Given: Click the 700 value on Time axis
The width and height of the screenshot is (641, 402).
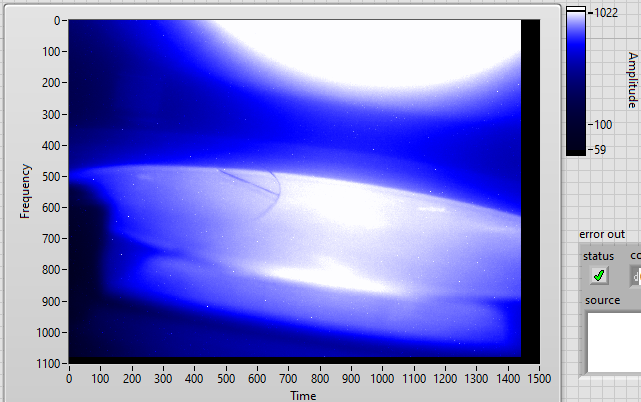Looking at the screenshot, I should tap(288, 379).
